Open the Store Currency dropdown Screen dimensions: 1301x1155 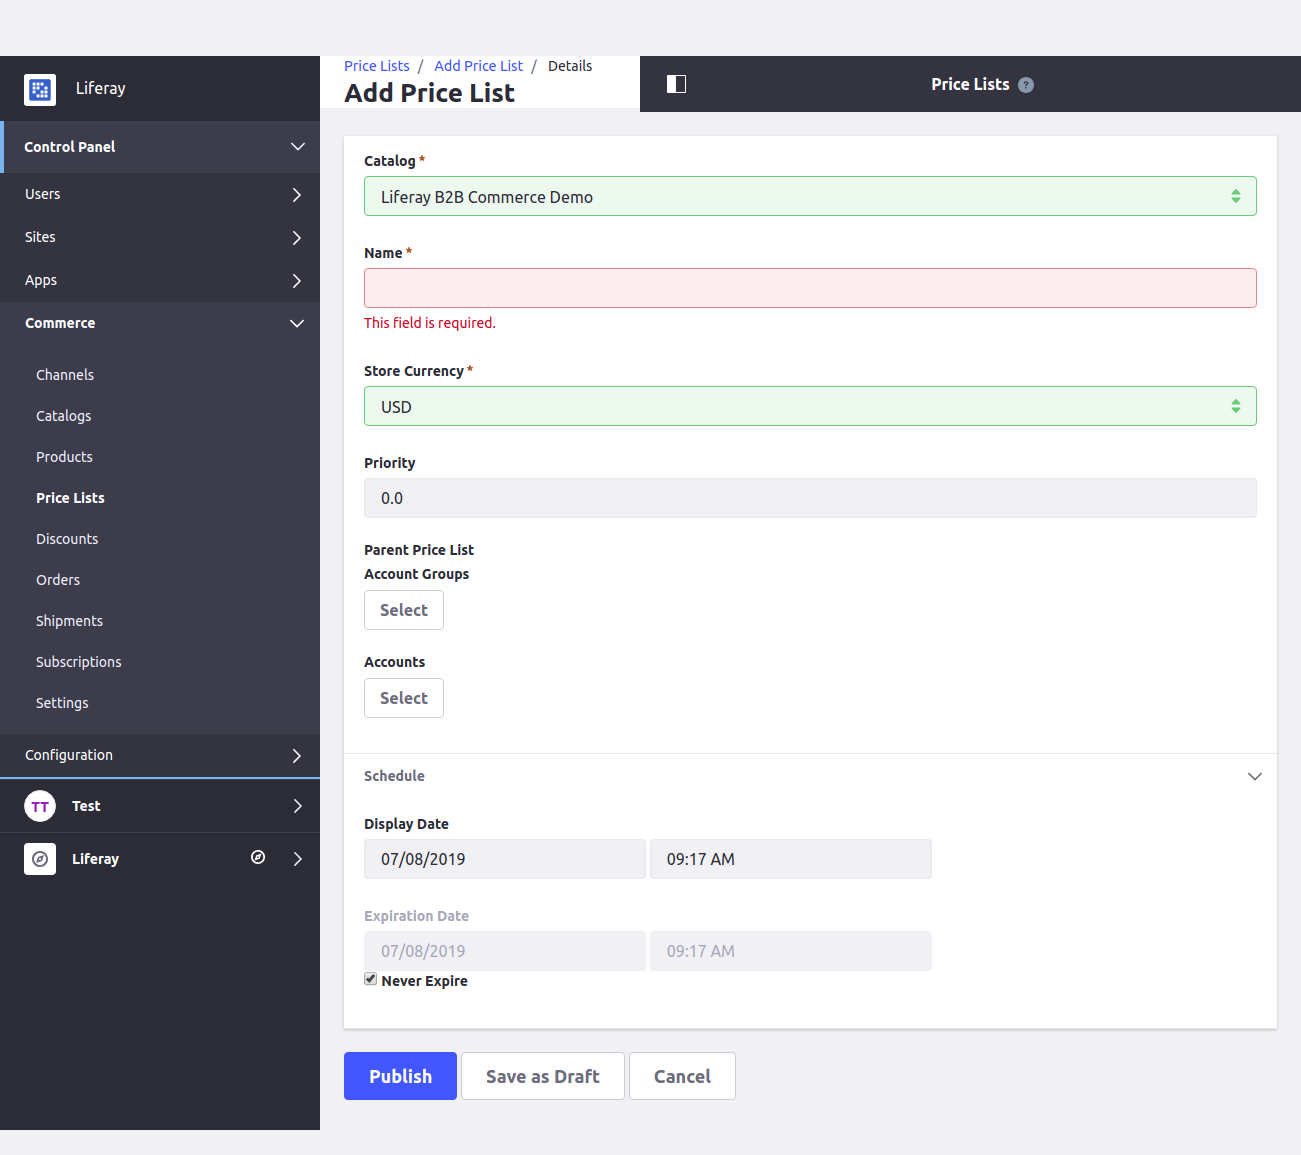click(x=810, y=406)
